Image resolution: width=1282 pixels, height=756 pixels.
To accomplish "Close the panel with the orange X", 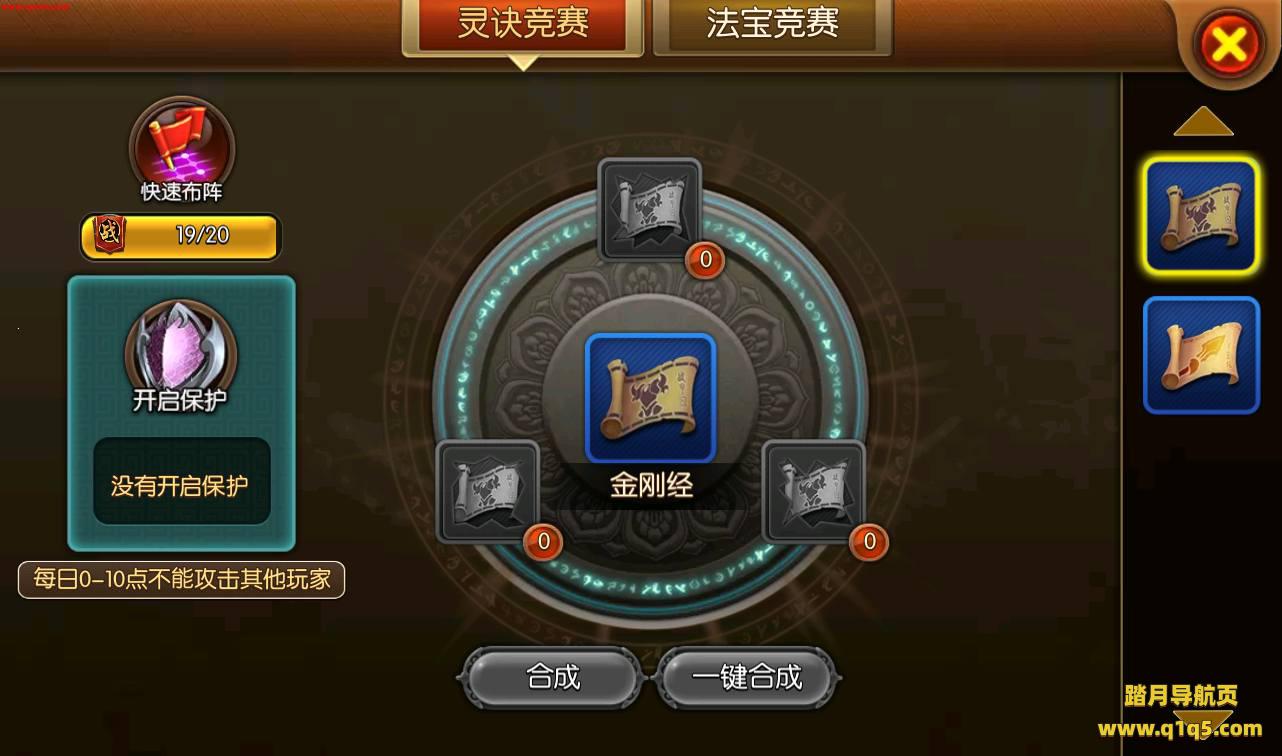I will coord(1229,44).
